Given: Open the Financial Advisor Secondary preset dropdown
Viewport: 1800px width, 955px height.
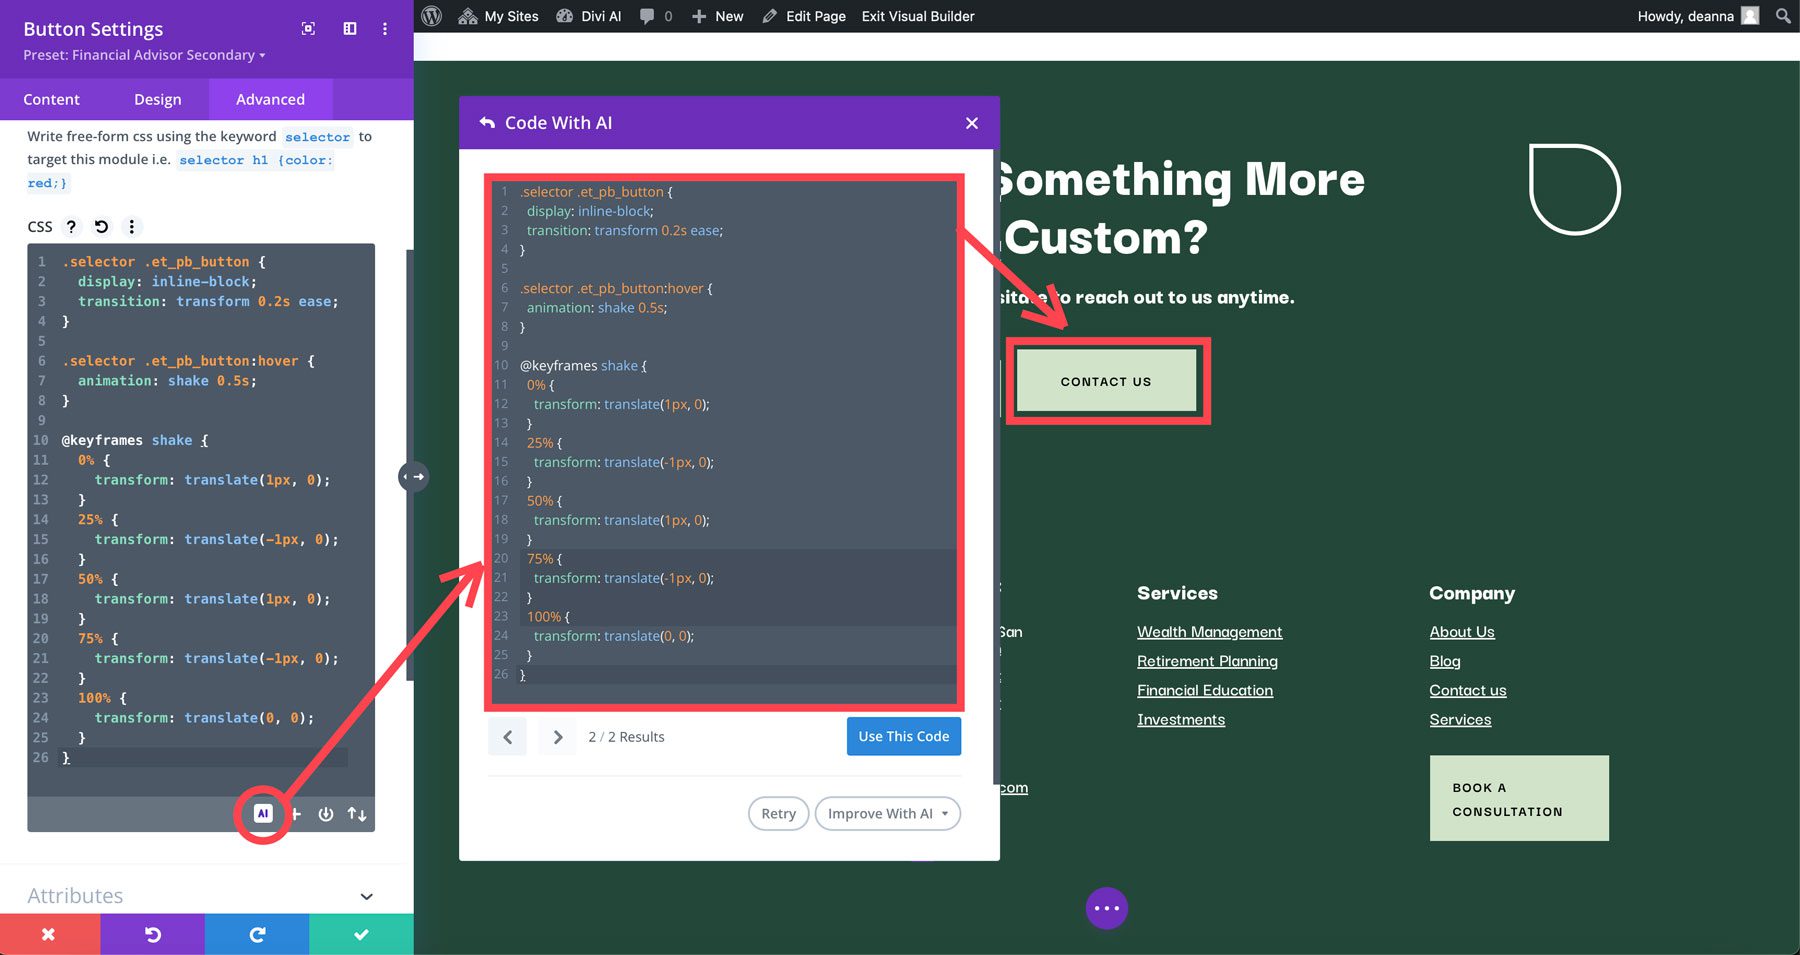Looking at the screenshot, I should (144, 55).
